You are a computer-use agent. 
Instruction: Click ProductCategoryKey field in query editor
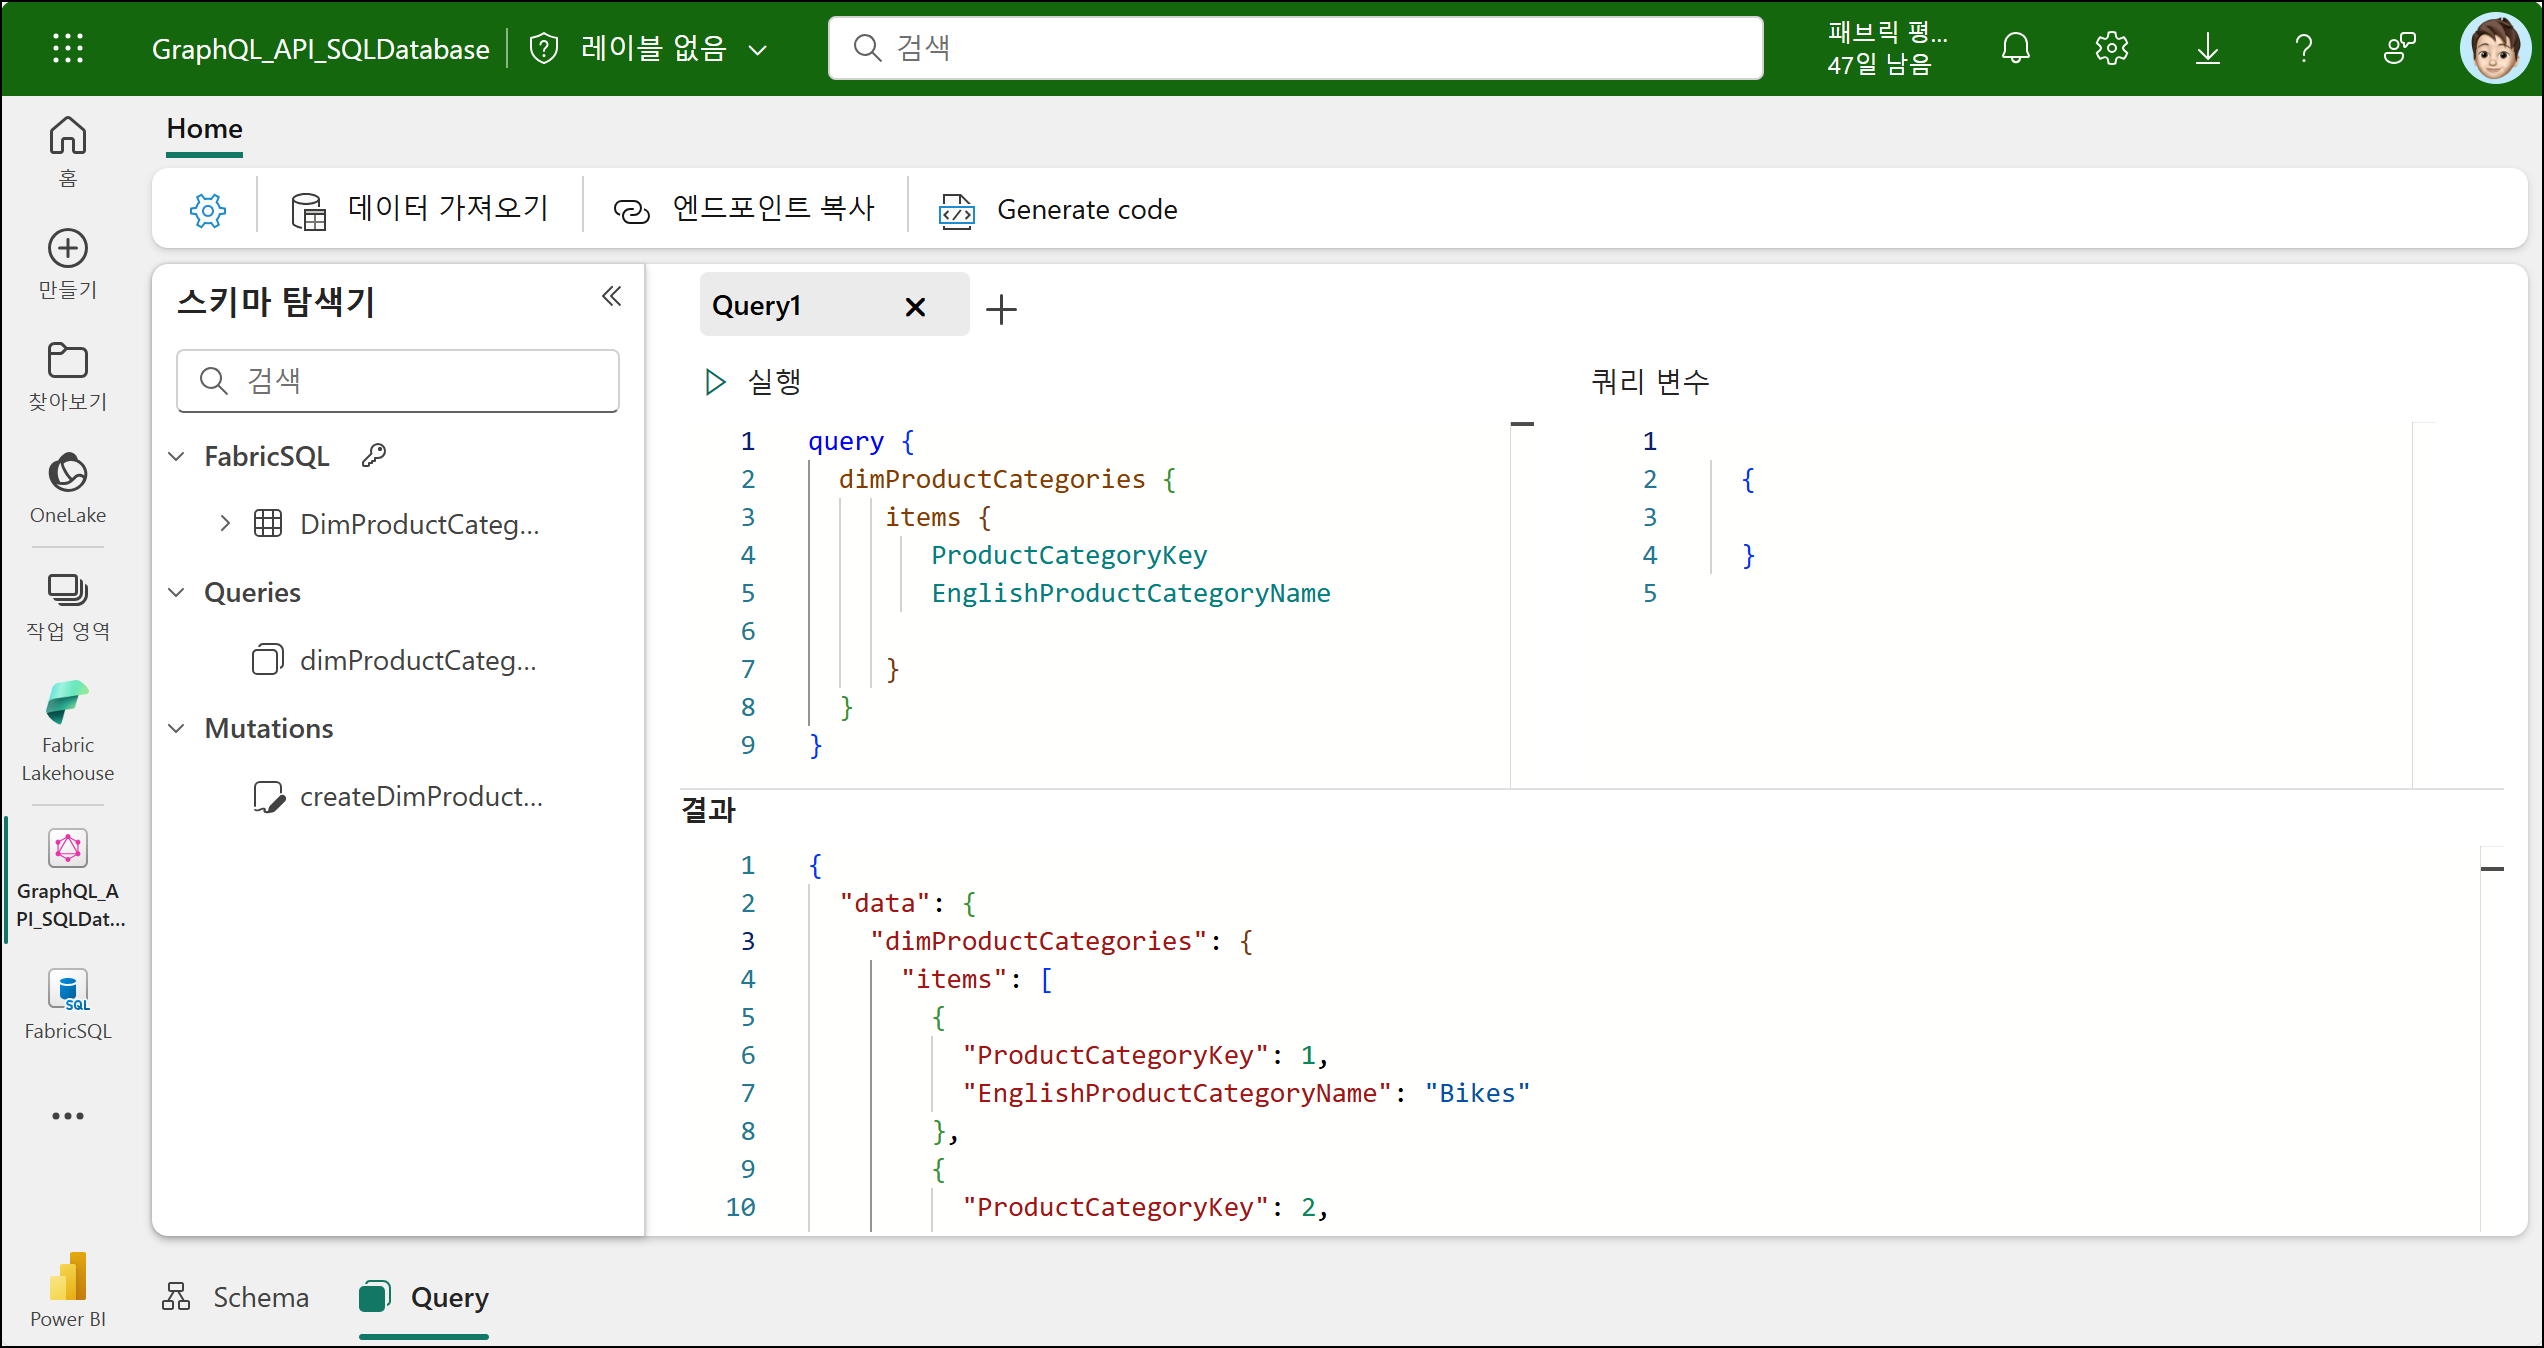[1069, 555]
